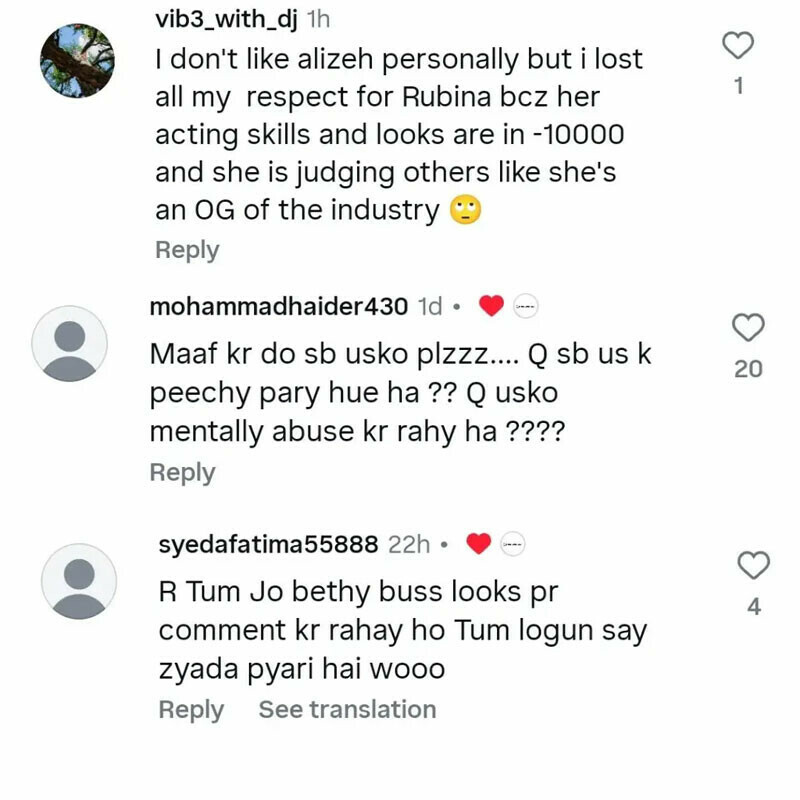The image size is (800, 800).
Task: Tap the red heart beside mohammadhaider430
Action: point(491,307)
